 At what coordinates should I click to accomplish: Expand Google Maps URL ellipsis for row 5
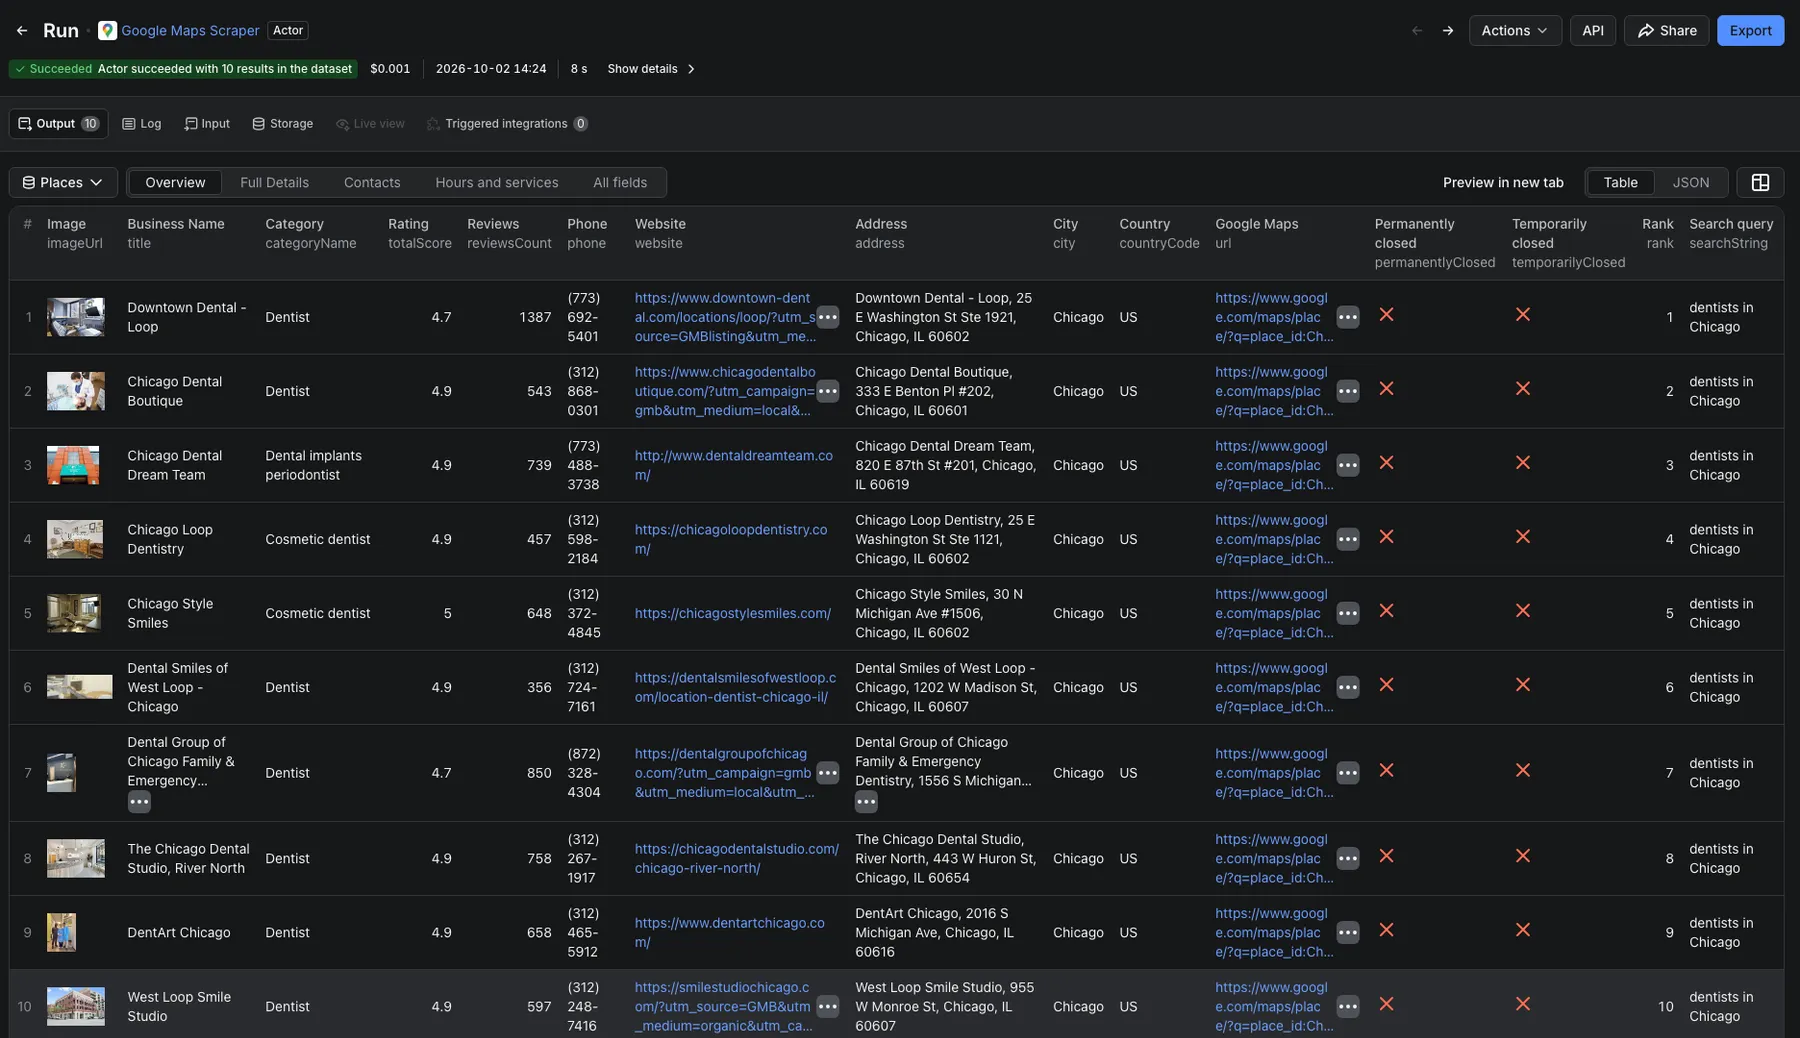(1348, 613)
